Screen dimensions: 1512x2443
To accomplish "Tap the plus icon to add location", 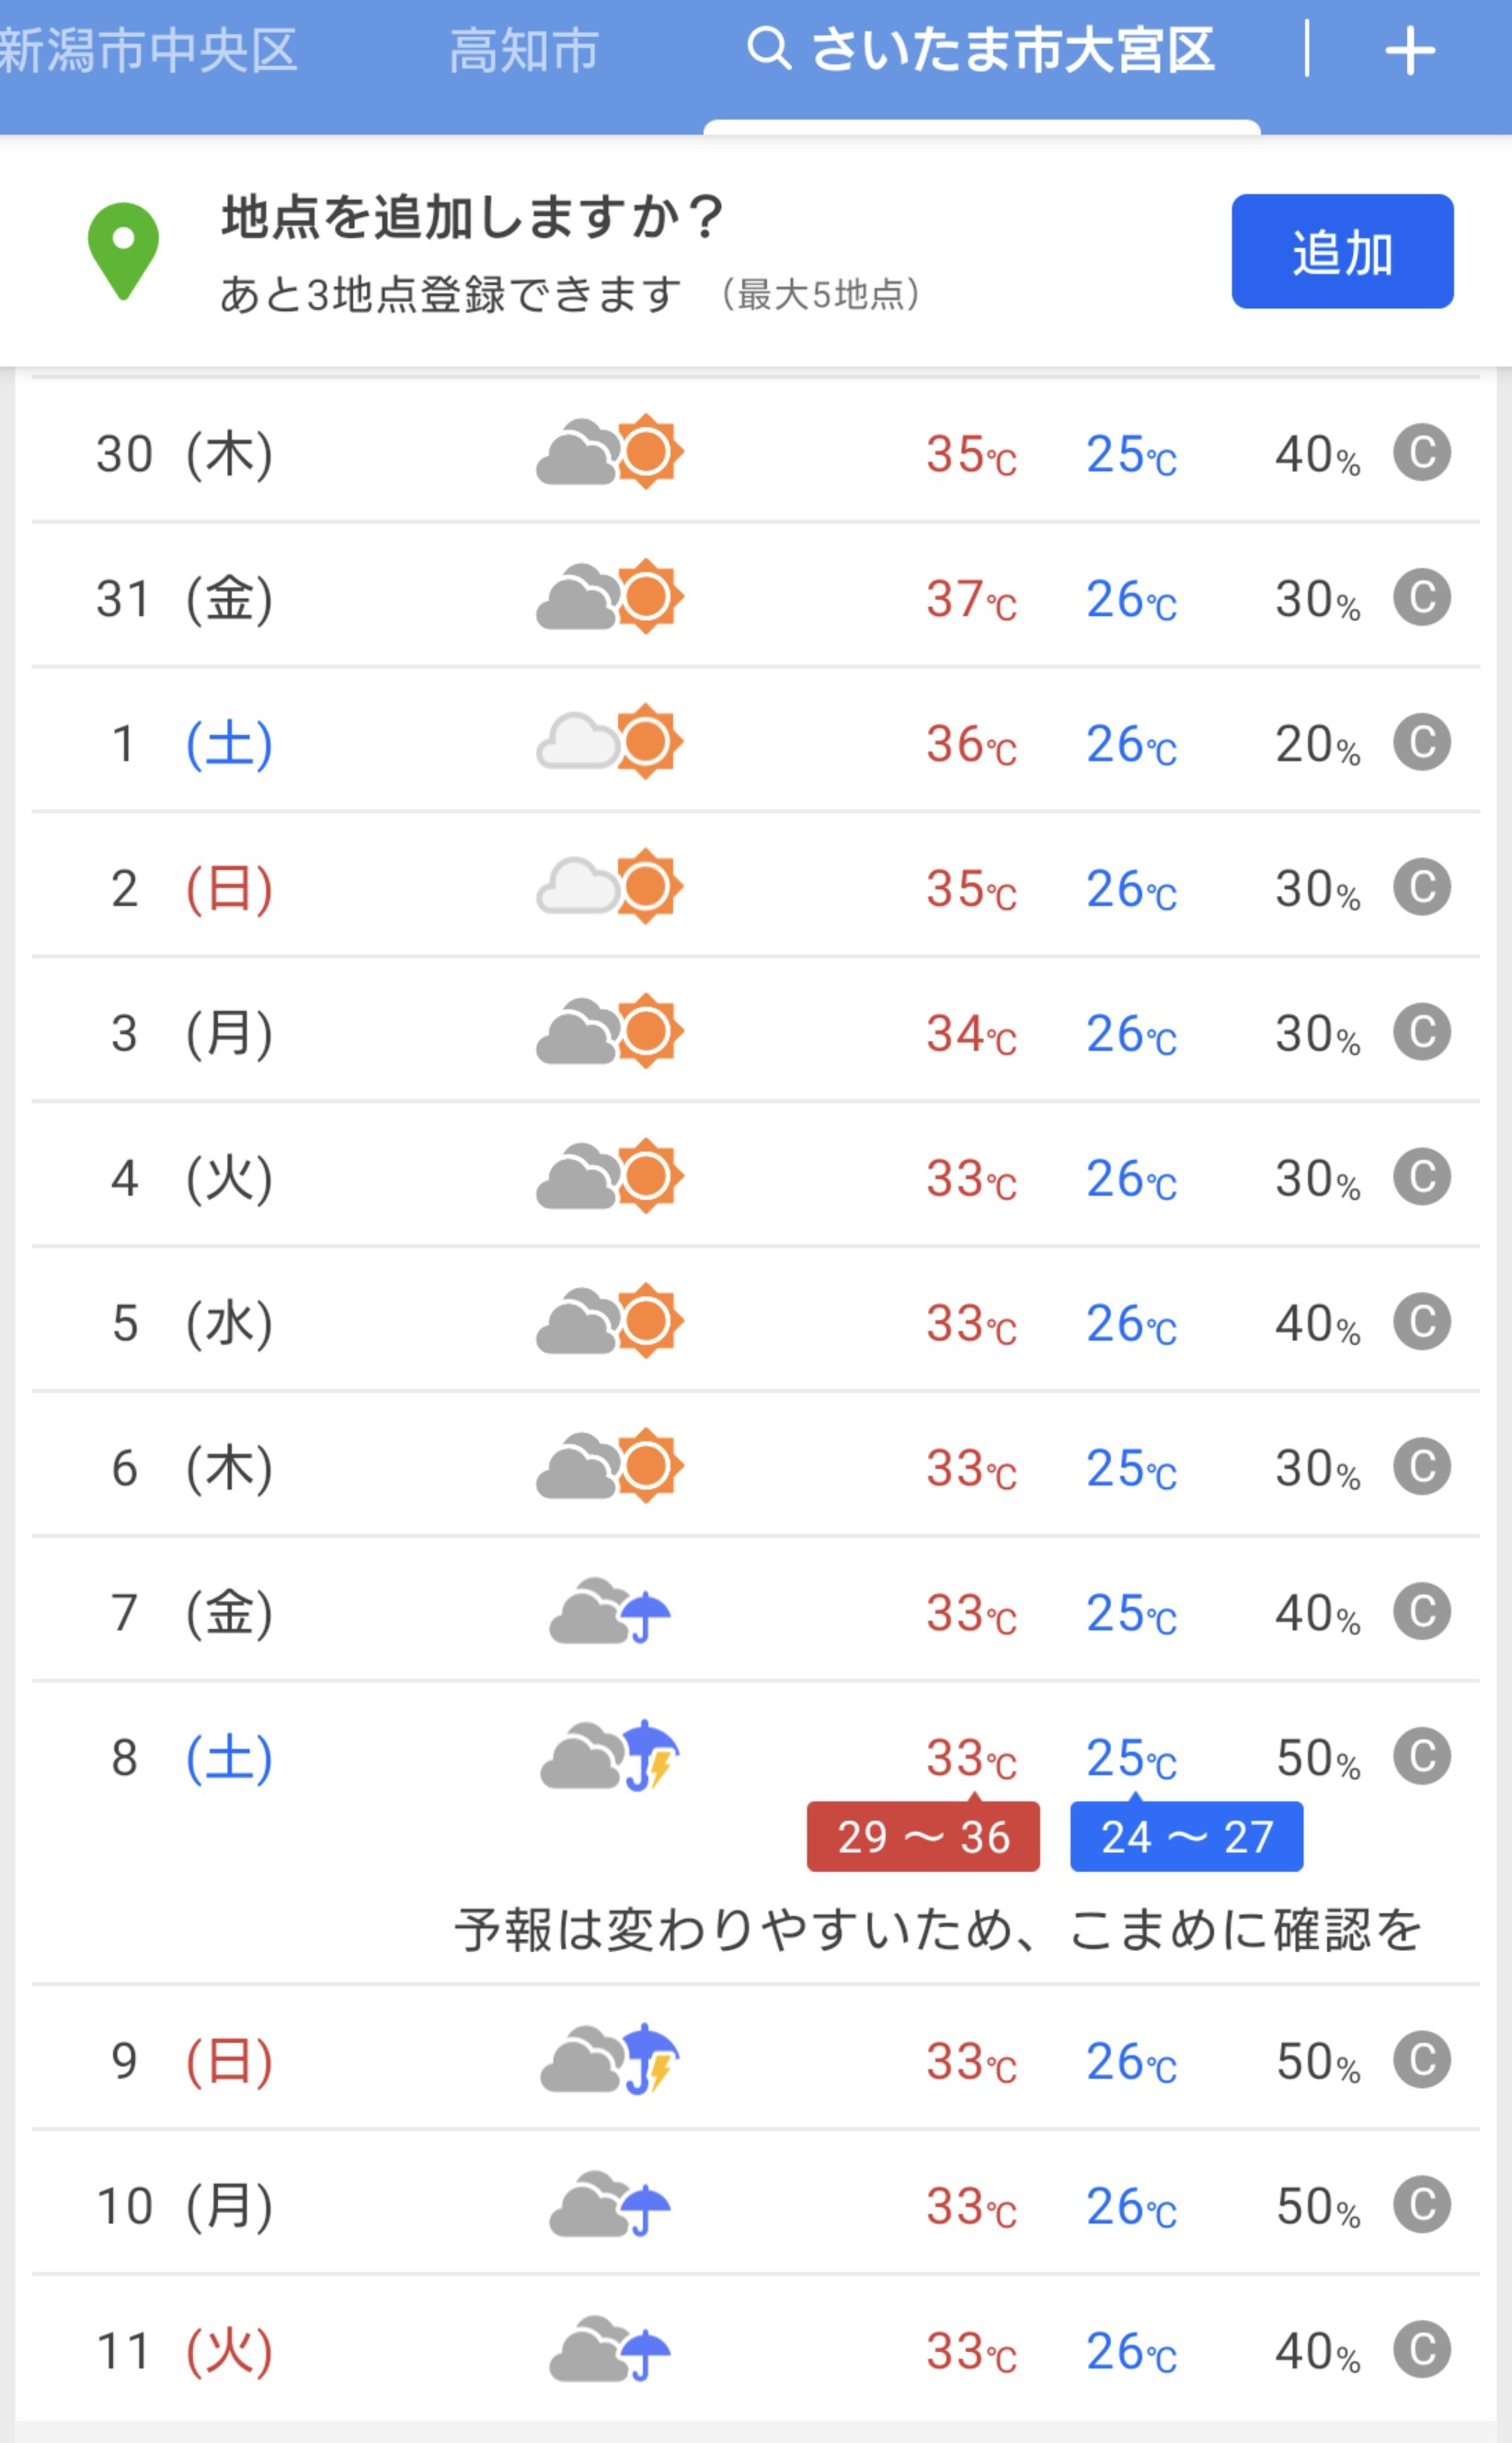I will [x=1409, y=51].
